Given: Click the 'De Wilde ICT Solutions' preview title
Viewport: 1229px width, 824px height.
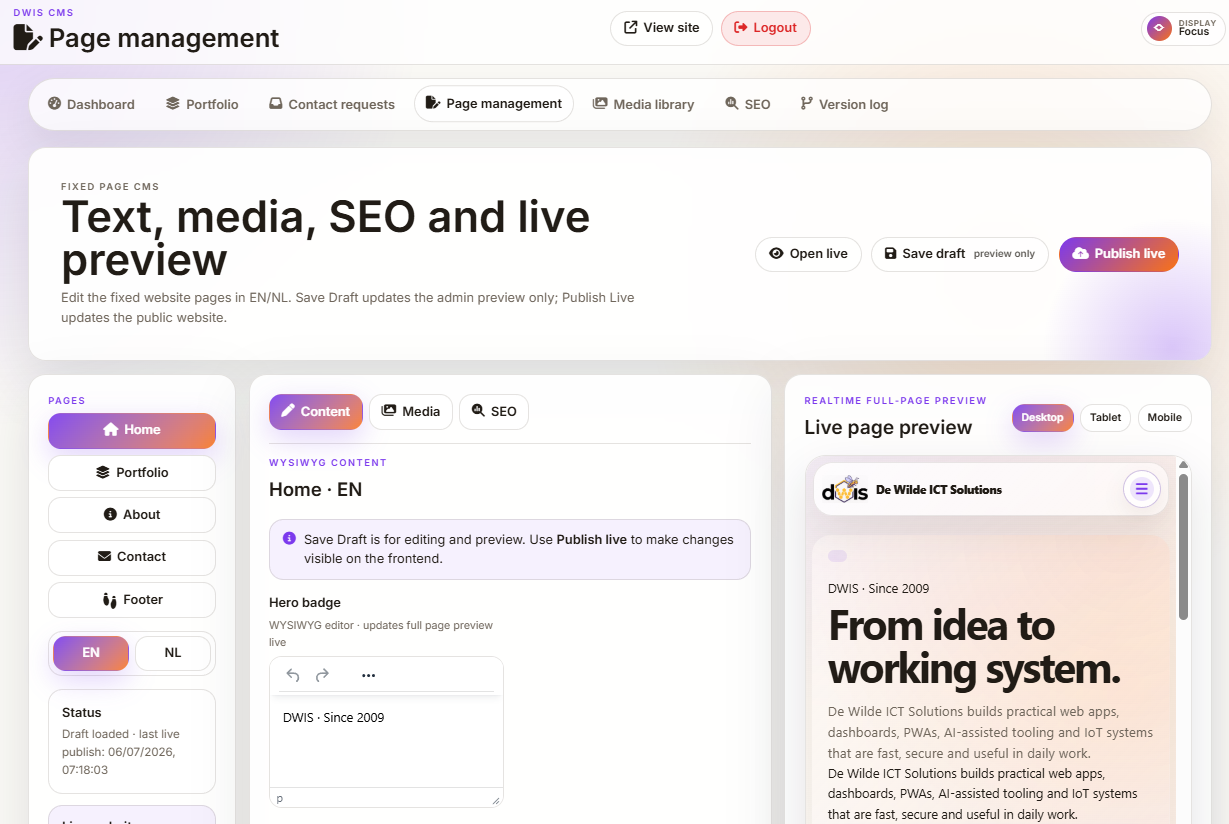Looking at the screenshot, I should [939, 490].
